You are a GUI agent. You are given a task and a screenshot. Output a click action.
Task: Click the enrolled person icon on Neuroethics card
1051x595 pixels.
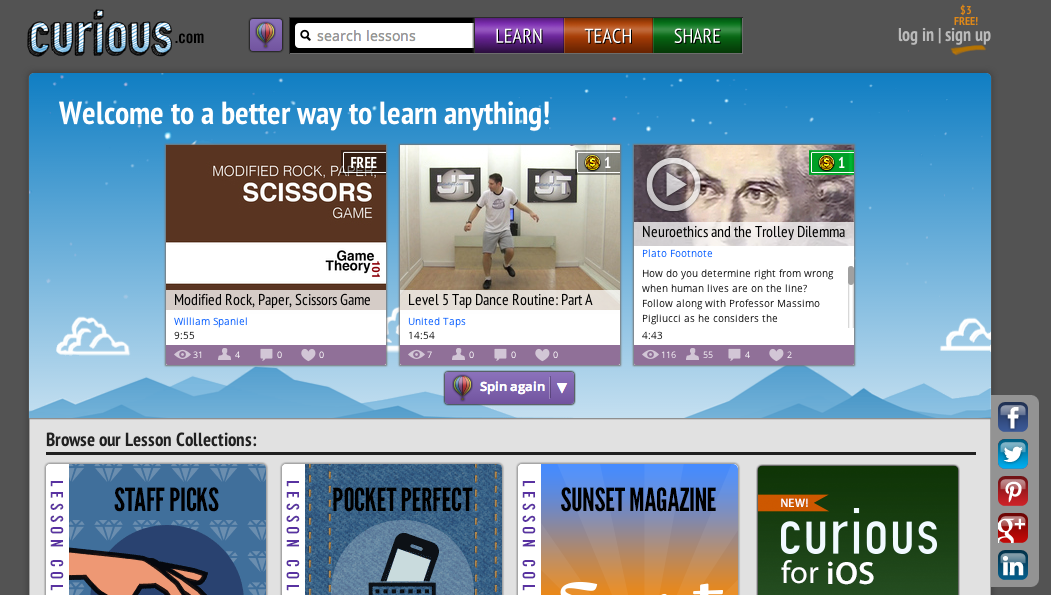coord(692,354)
